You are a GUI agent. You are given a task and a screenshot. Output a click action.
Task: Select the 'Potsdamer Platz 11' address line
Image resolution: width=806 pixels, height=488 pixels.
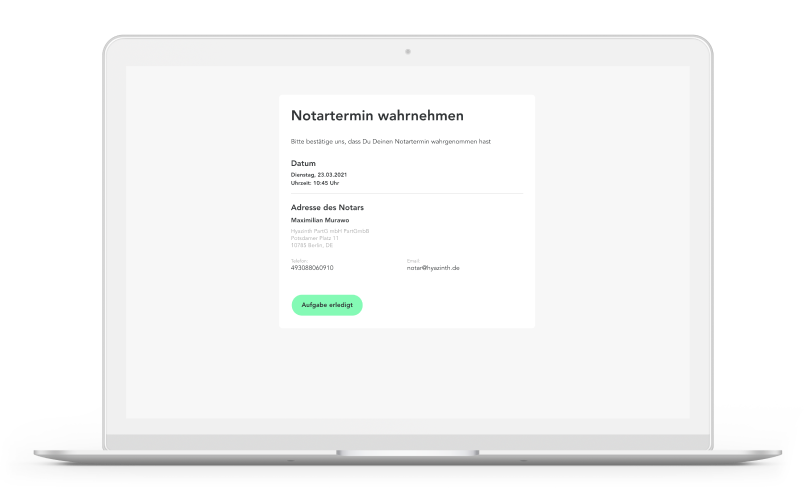click(x=315, y=238)
